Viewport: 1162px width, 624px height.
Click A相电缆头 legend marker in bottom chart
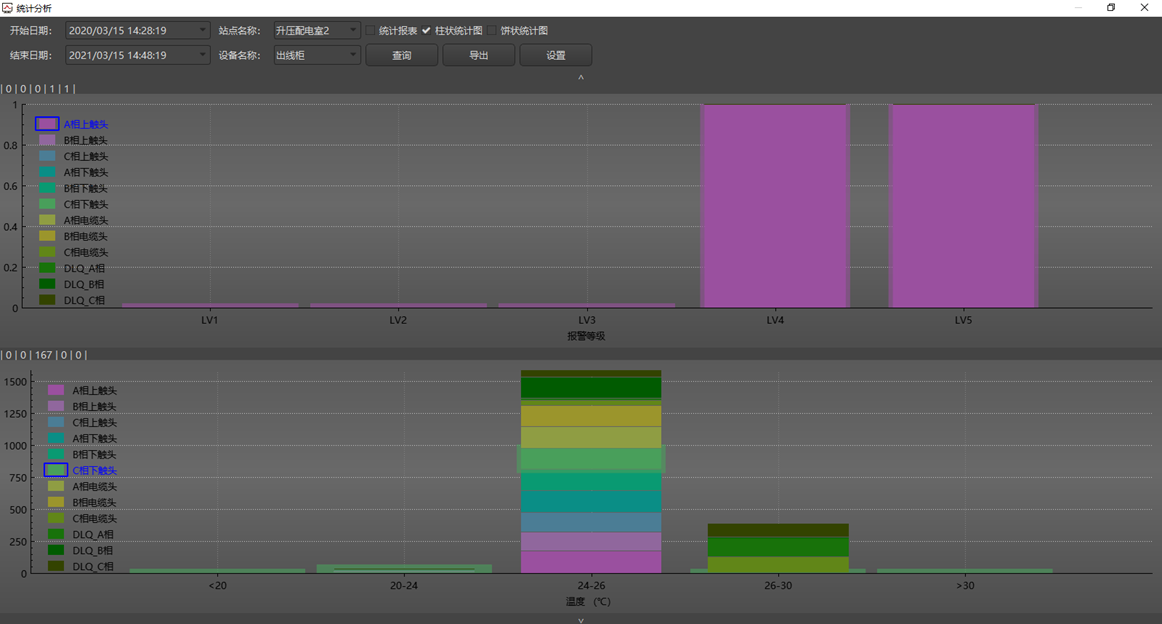(56, 486)
